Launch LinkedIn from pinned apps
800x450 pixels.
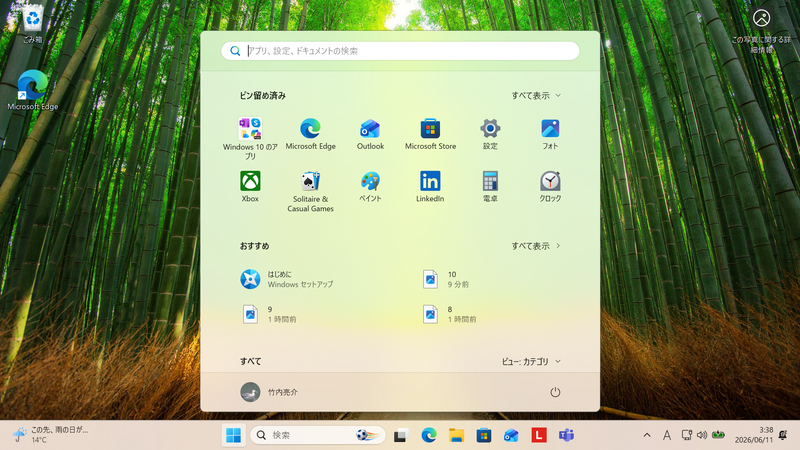tap(430, 187)
